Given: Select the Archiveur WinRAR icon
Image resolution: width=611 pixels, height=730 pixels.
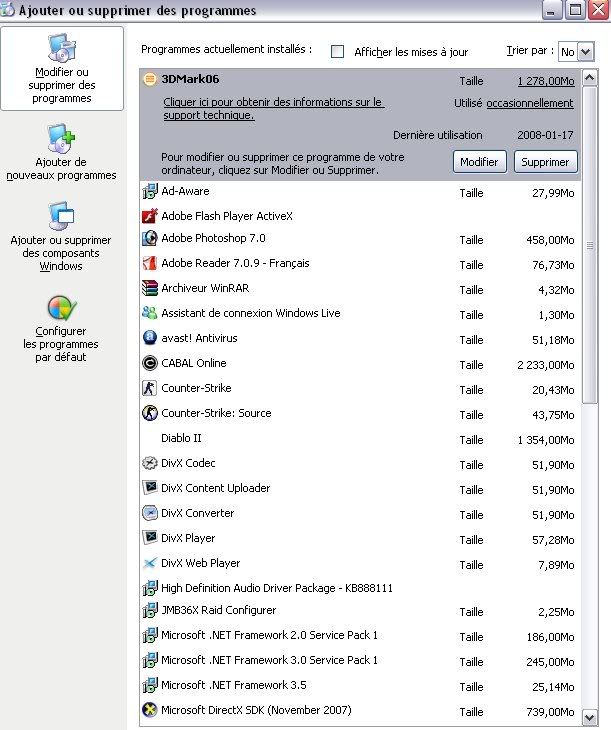Looking at the screenshot, I should coord(150,288).
